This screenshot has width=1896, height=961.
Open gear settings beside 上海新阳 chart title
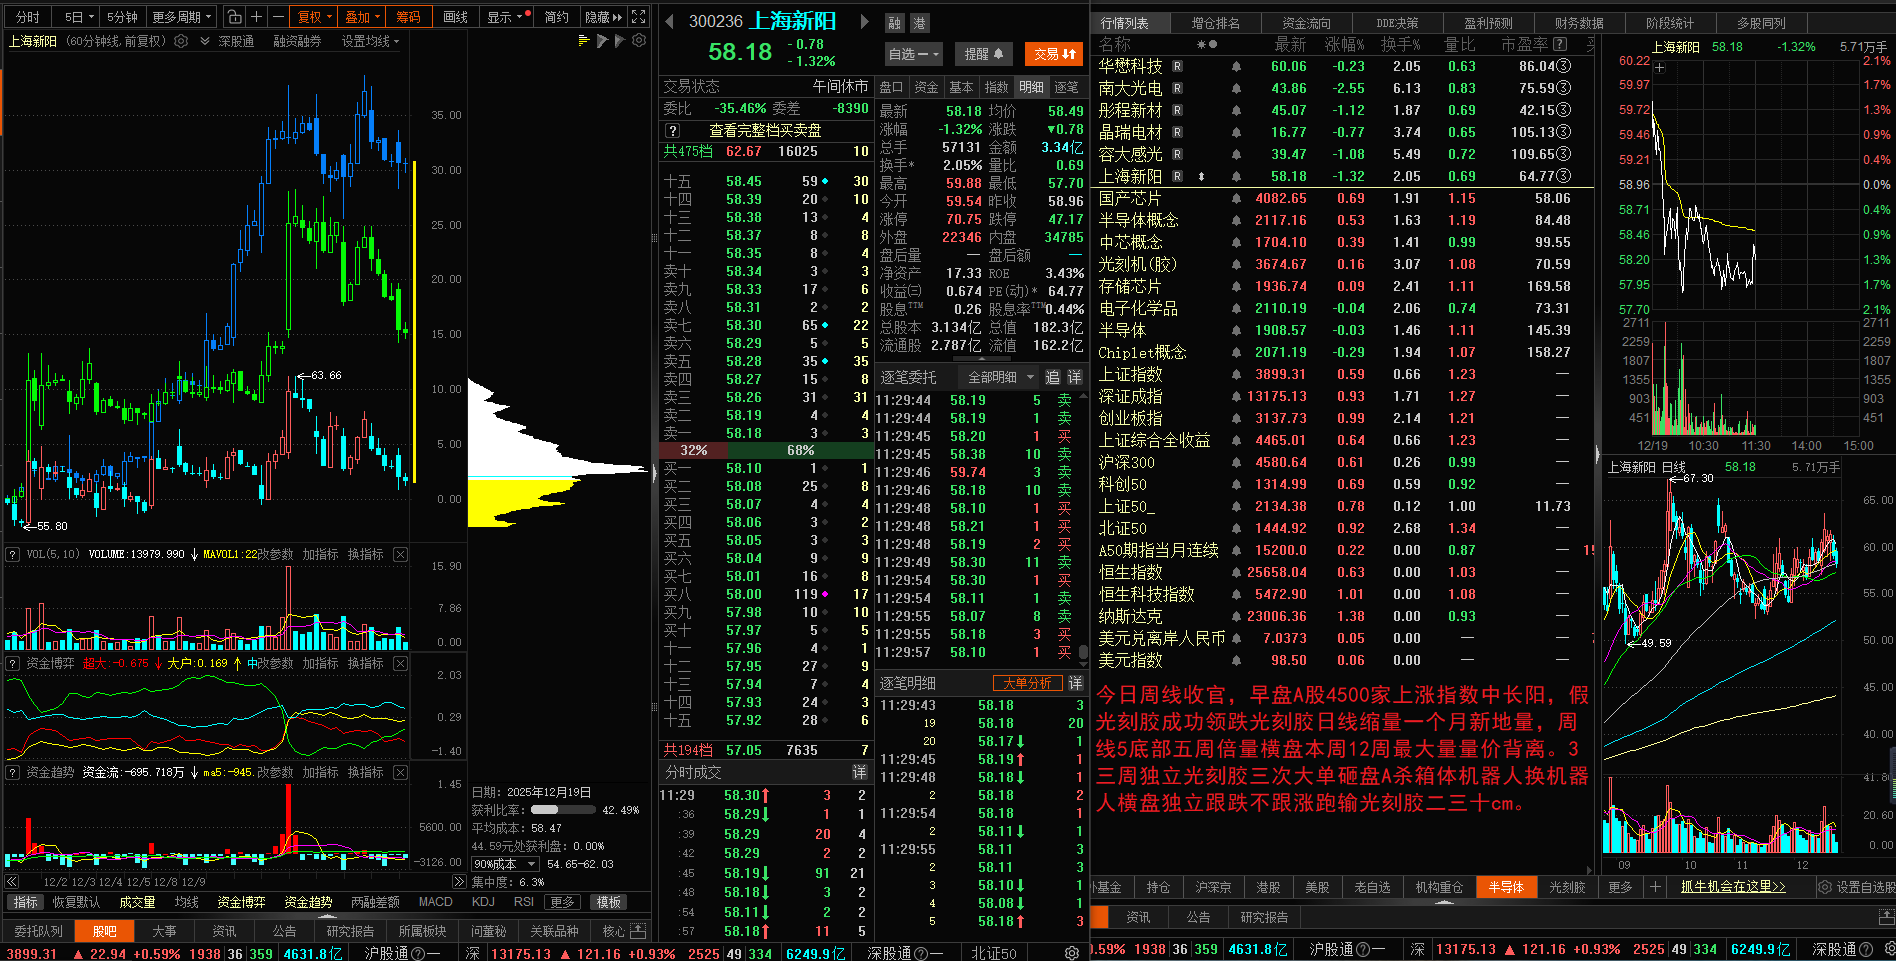tap(181, 41)
